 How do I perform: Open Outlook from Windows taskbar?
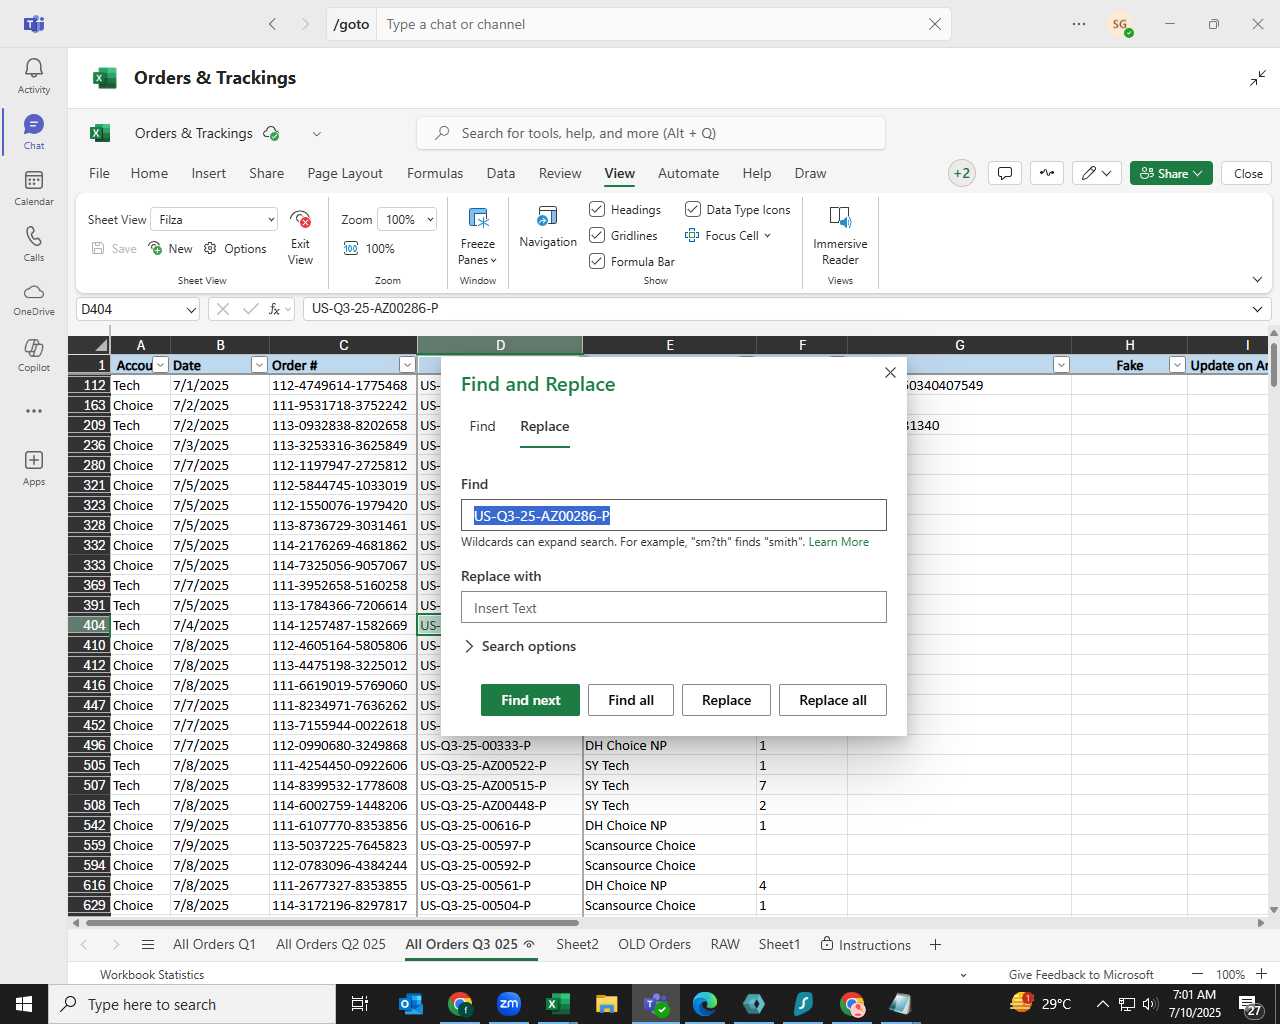[x=411, y=1004]
